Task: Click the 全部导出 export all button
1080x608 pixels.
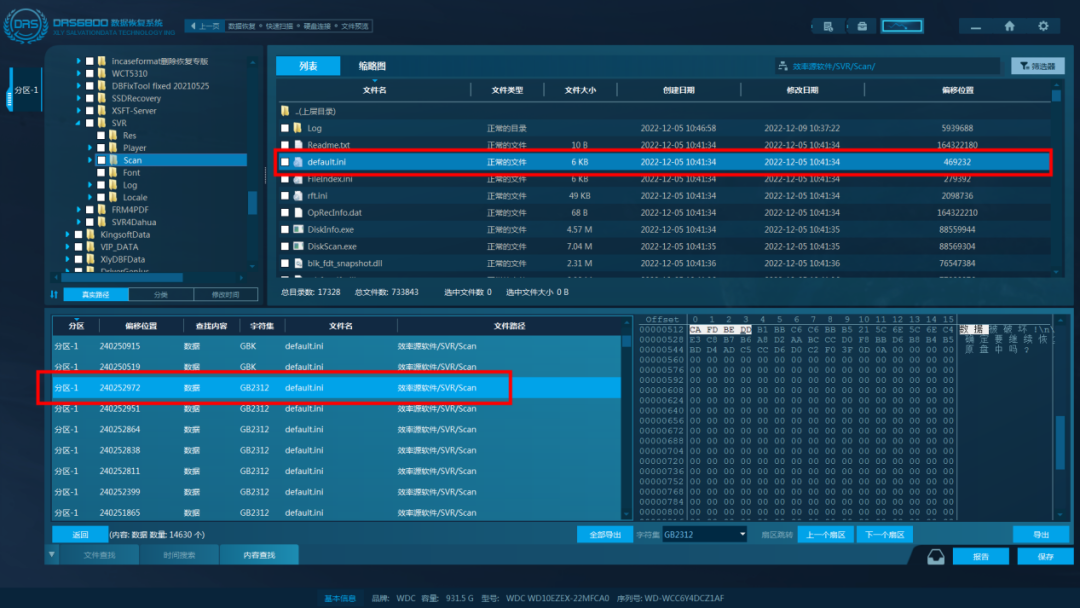Action: pyautogui.click(x=605, y=534)
